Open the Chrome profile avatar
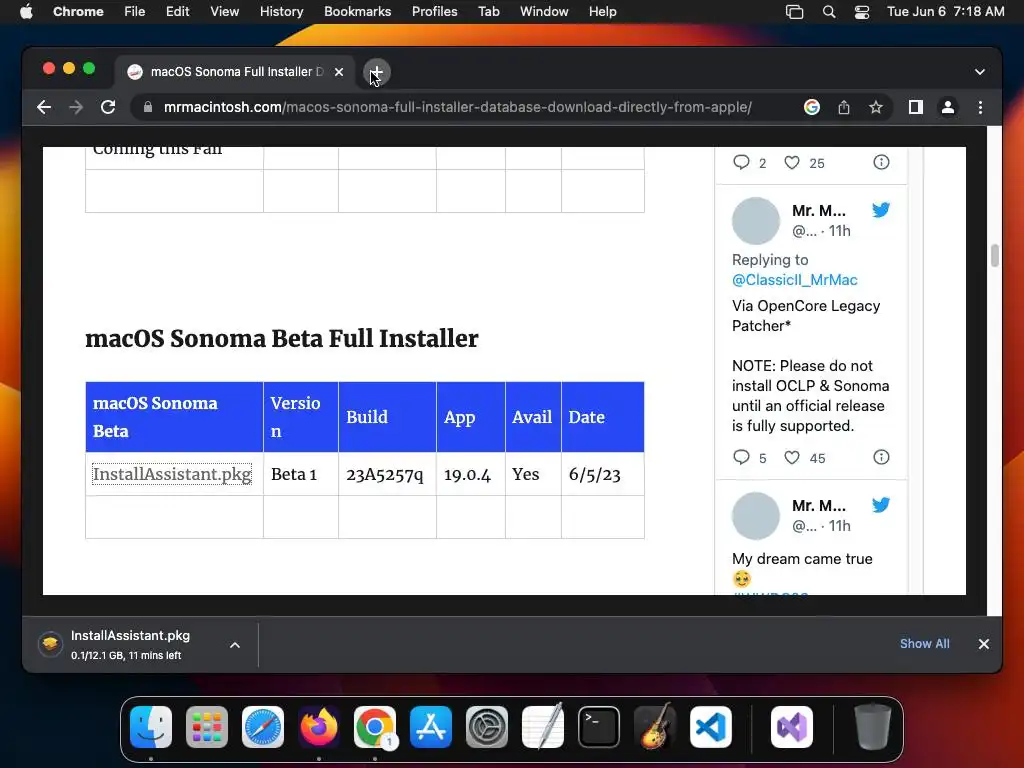The width and height of the screenshot is (1024, 768). [948, 107]
